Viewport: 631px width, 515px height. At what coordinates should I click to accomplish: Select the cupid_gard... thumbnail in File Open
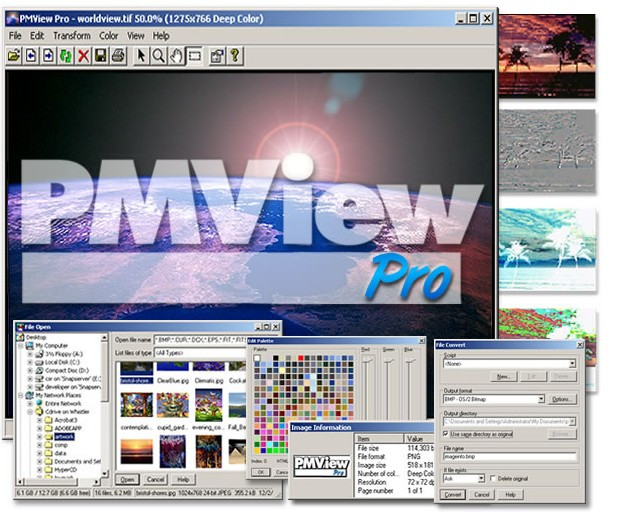pos(173,406)
